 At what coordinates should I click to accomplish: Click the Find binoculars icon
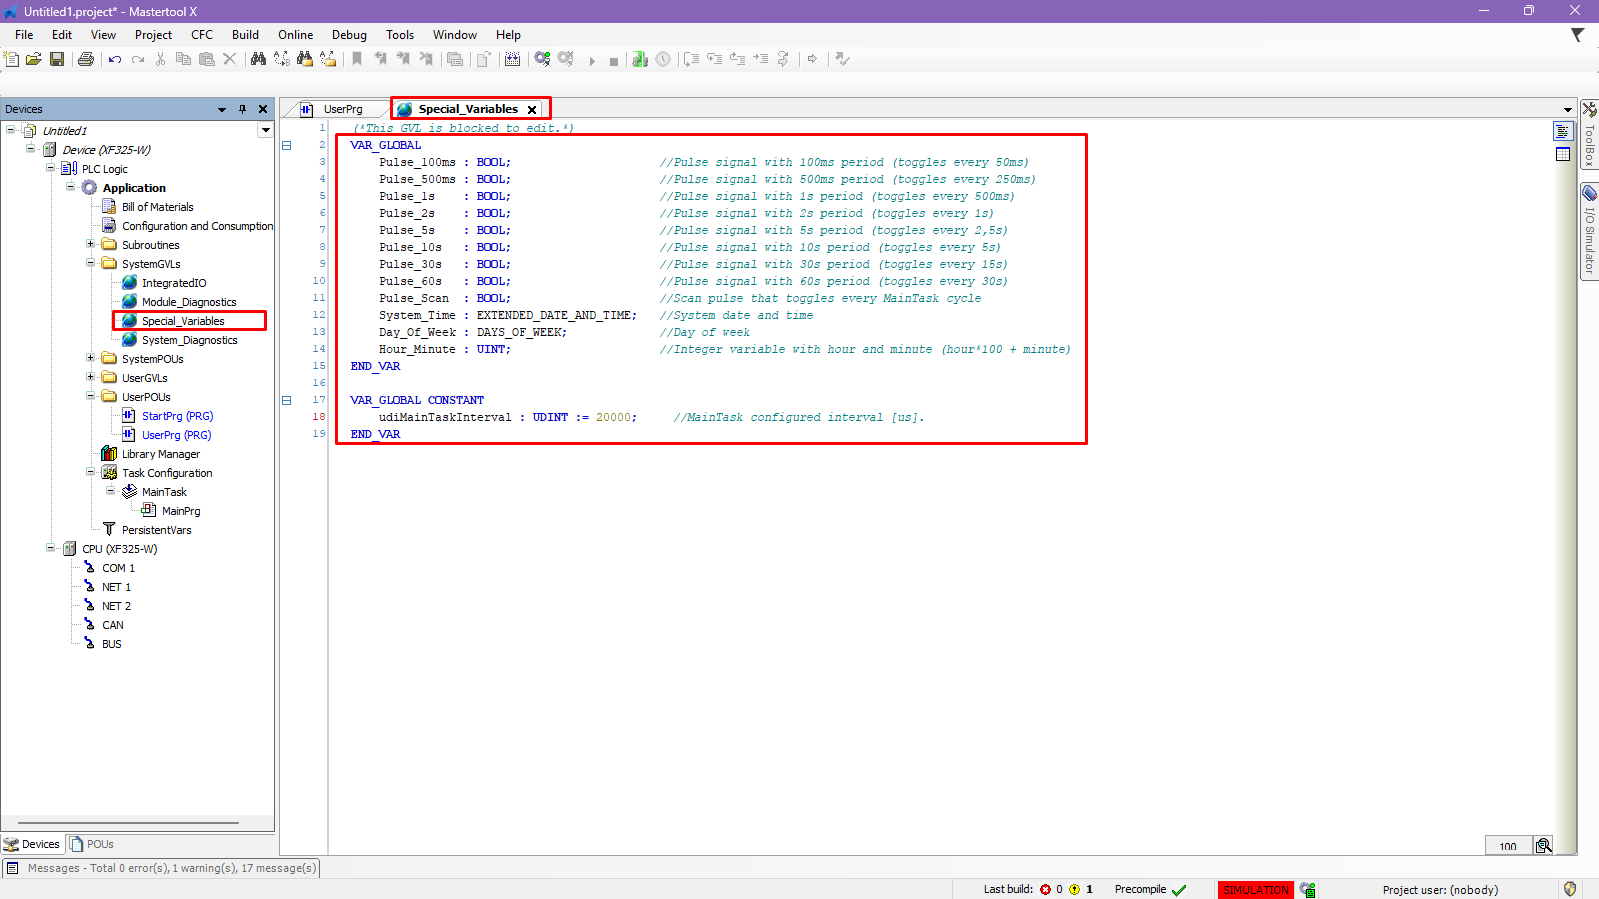tap(258, 60)
